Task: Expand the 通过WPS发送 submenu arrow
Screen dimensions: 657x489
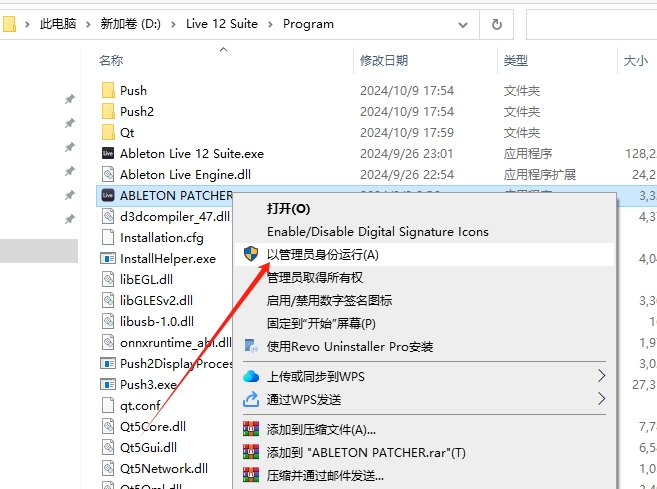Action: click(601, 399)
